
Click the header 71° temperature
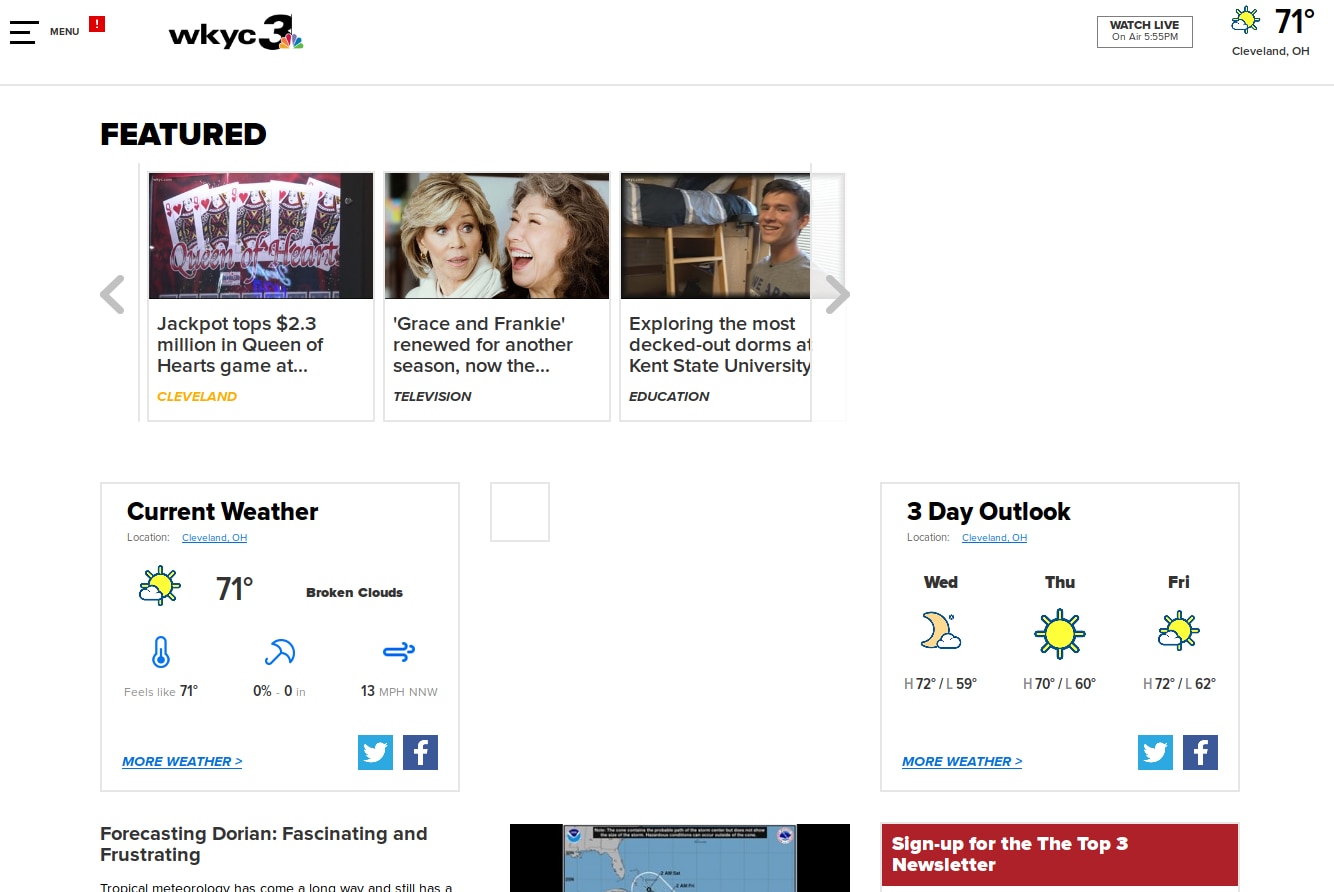coord(1295,21)
